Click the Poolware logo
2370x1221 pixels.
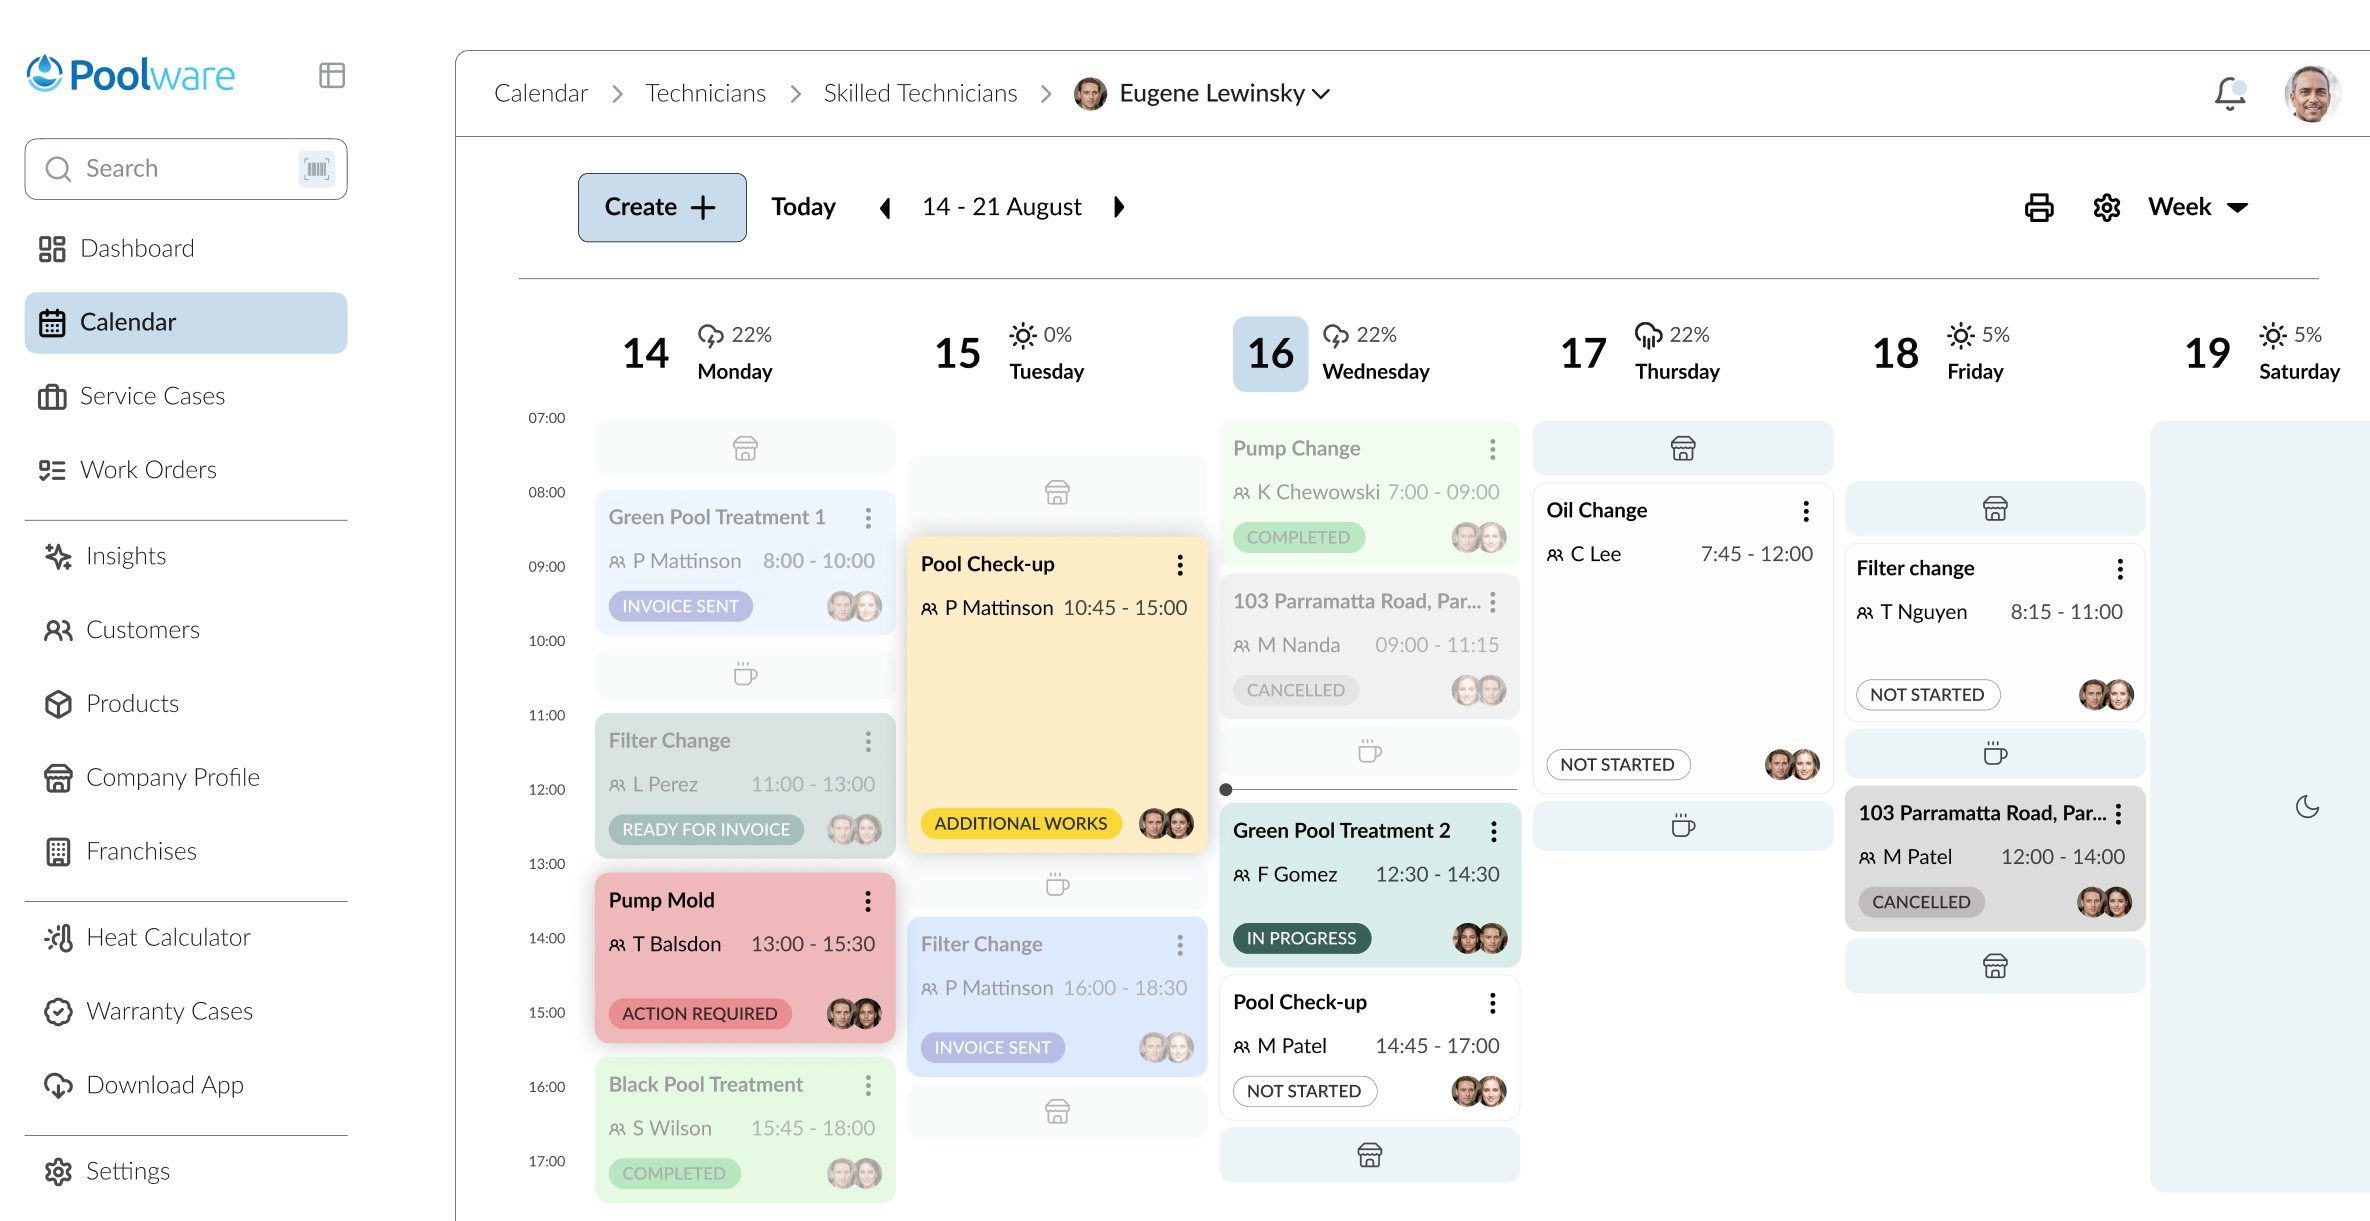131,75
